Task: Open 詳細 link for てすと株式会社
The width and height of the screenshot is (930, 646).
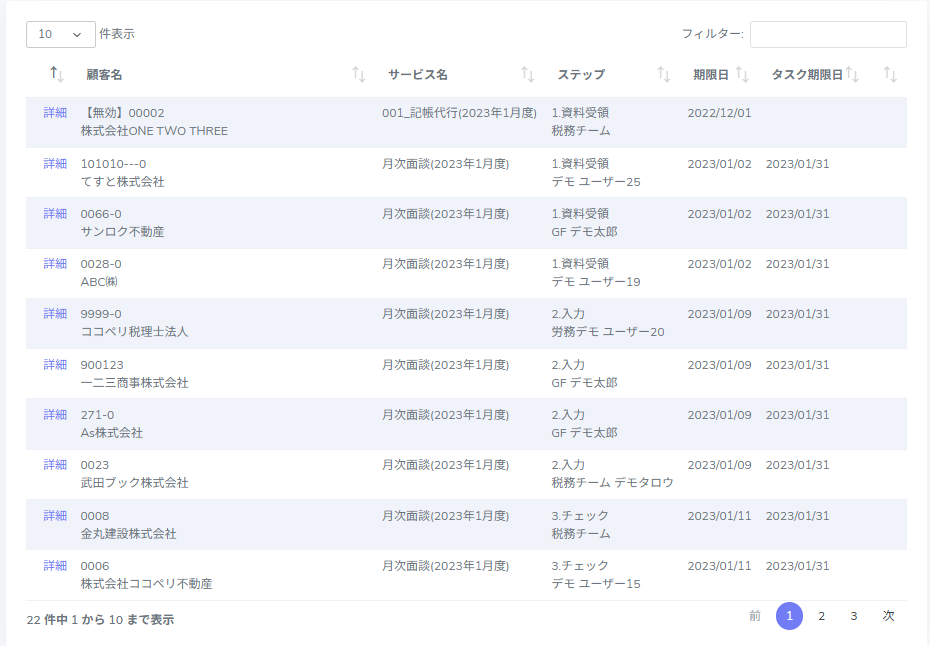Action: click(x=55, y=163)
